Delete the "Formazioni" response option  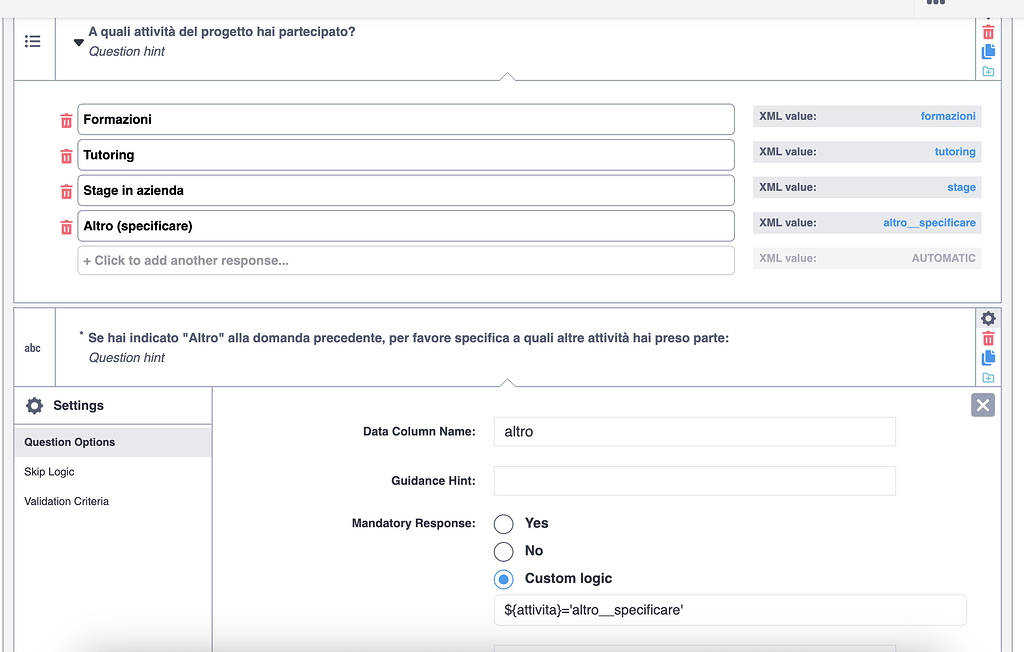point(66,119)
